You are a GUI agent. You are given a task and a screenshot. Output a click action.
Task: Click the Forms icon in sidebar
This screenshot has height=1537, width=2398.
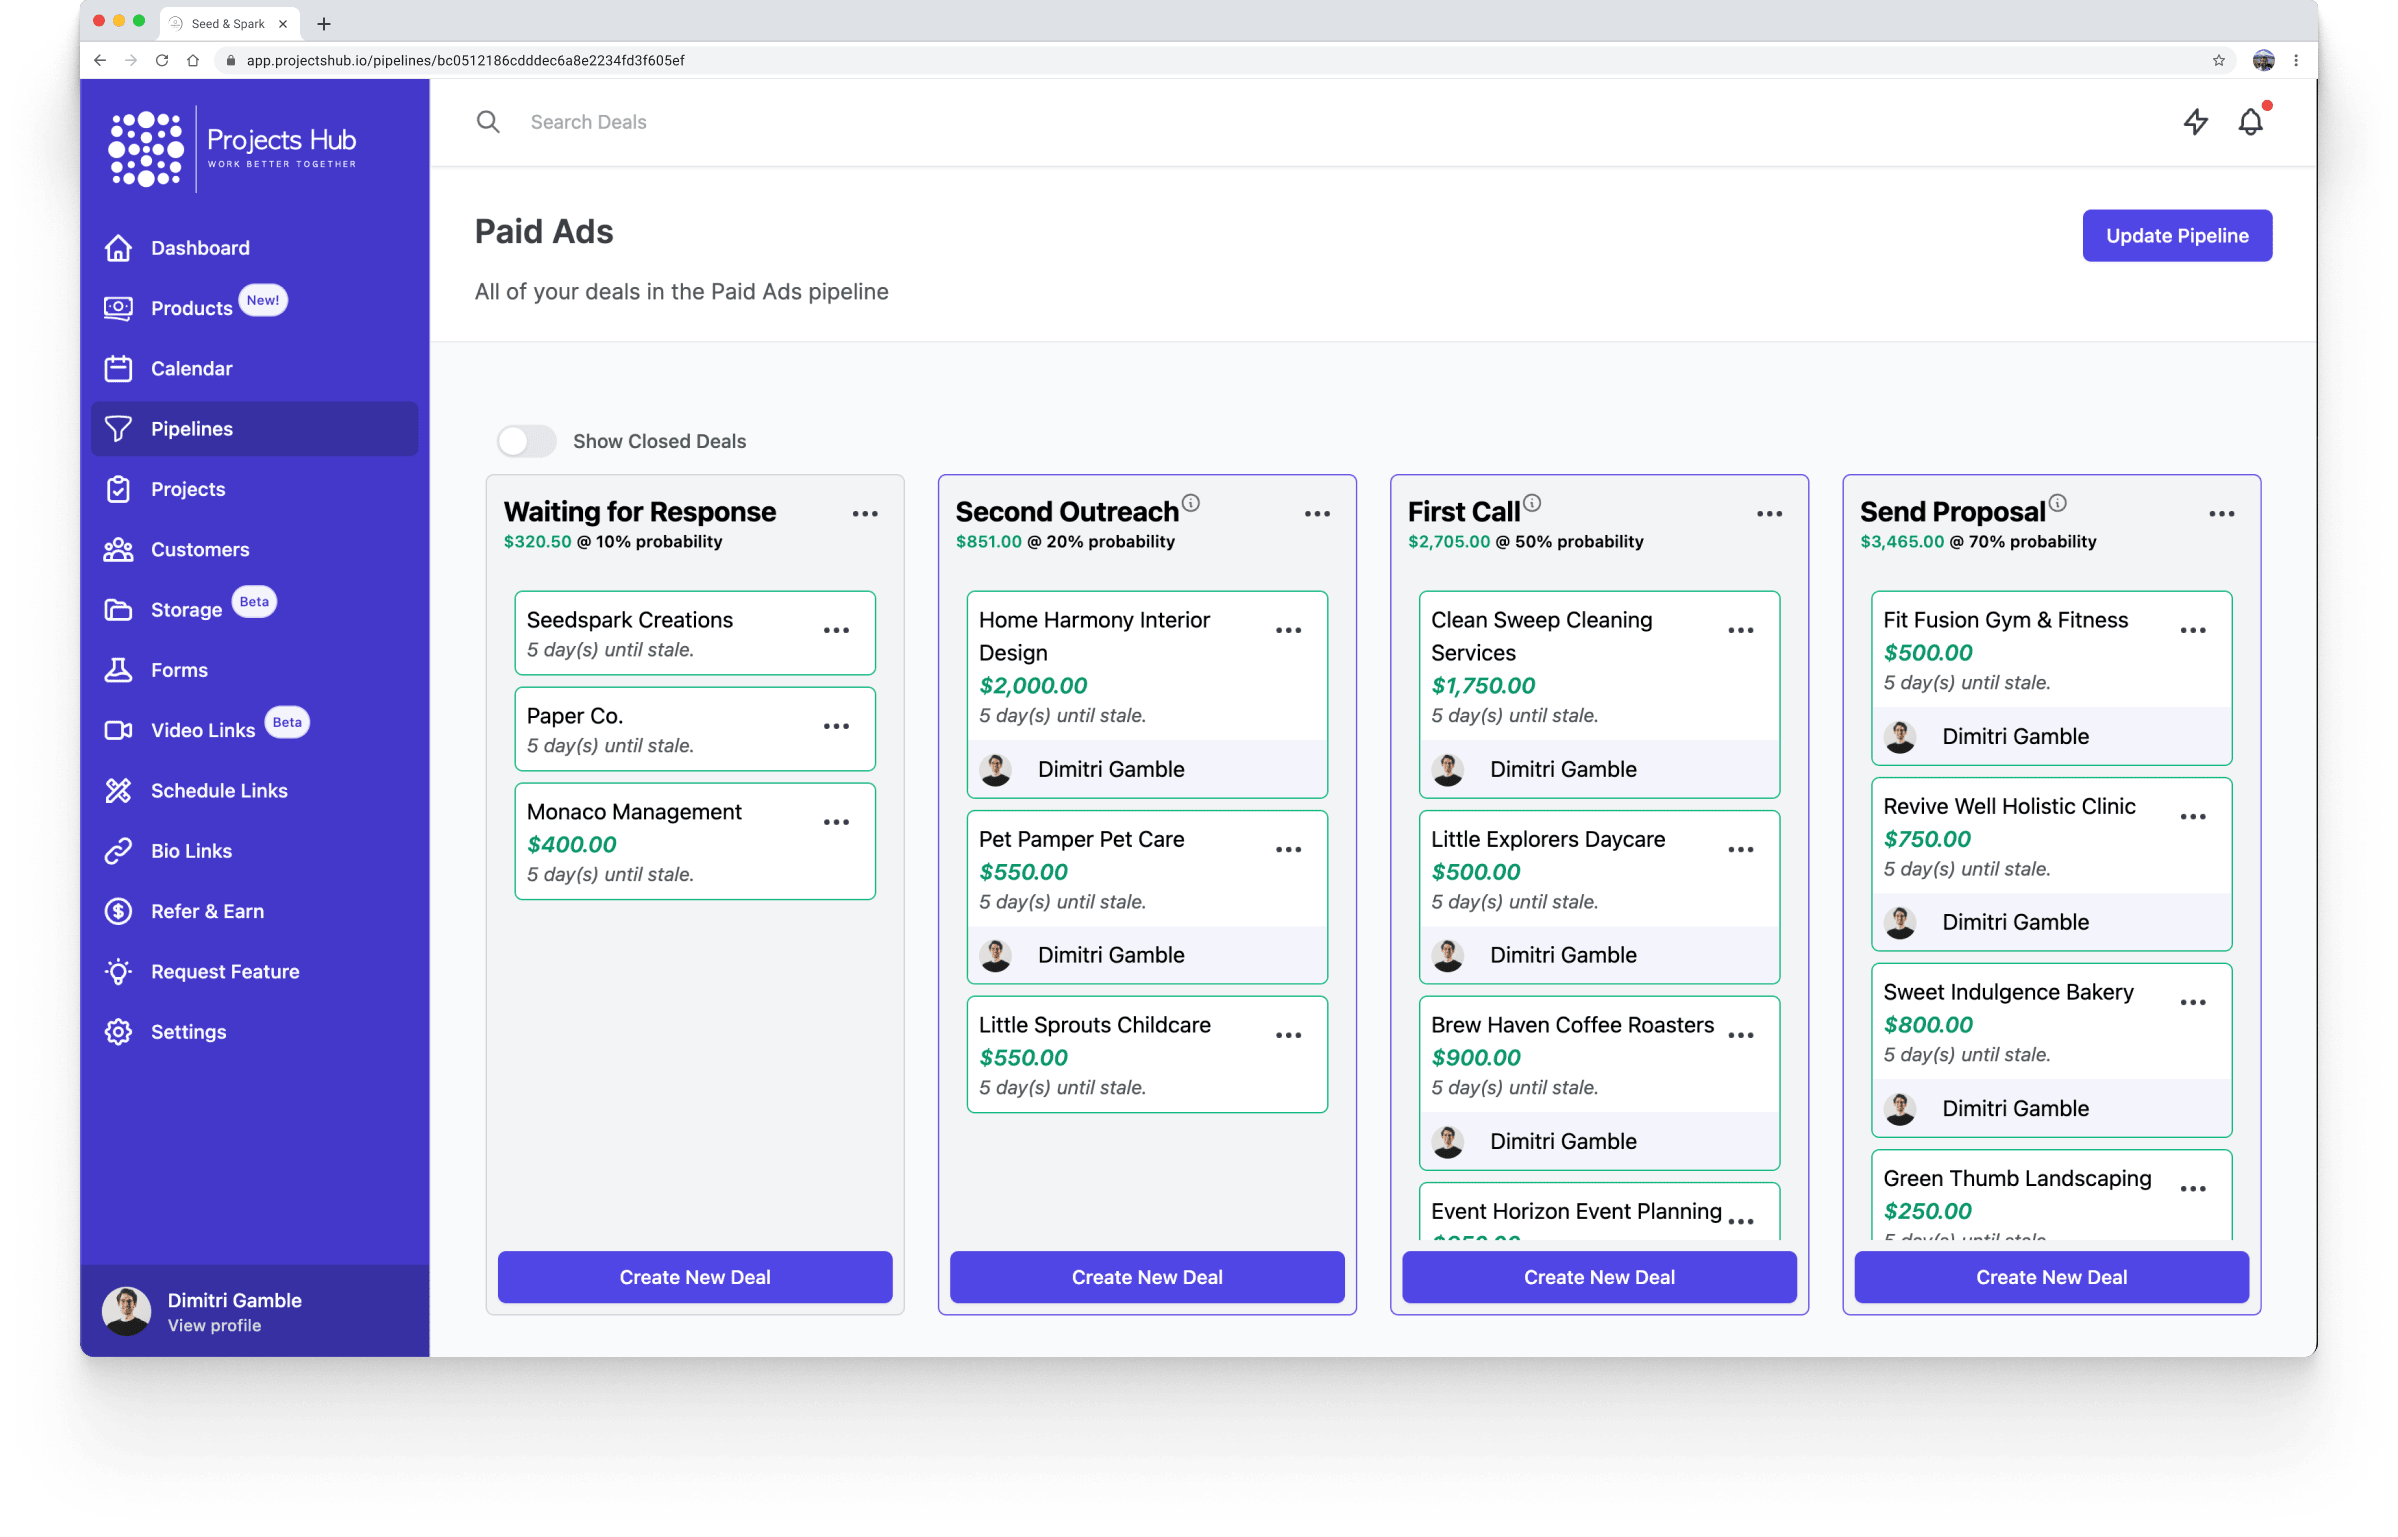(117, 668)
